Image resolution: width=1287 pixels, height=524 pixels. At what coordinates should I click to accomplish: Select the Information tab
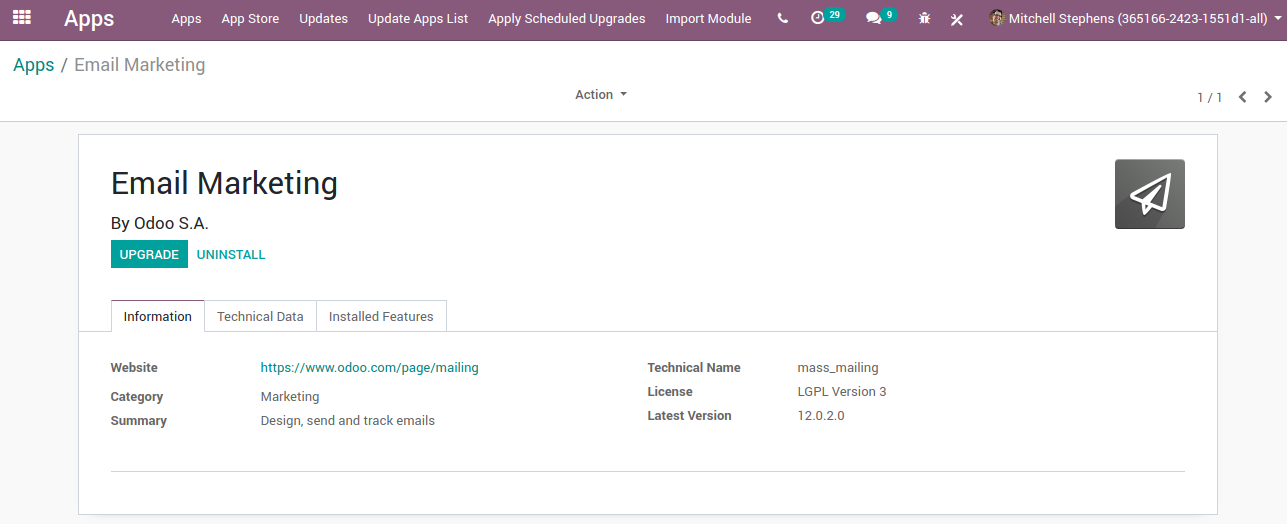coord(157,316)
